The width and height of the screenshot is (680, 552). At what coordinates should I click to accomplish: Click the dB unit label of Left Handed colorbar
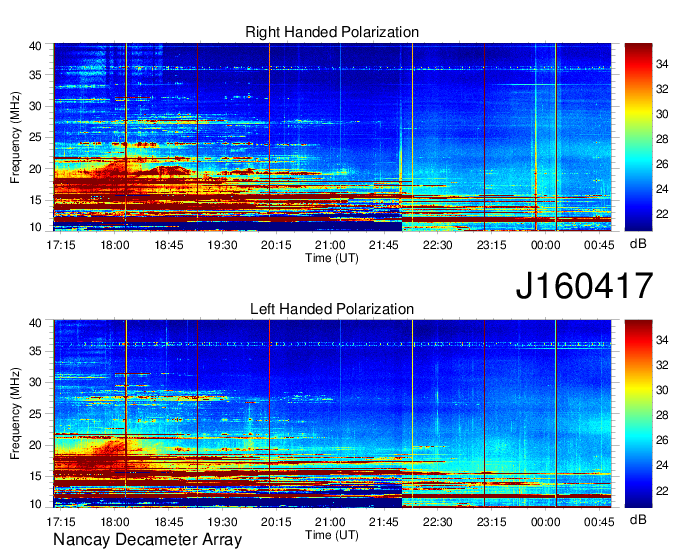pyautogui.click(x=638, y=519)
